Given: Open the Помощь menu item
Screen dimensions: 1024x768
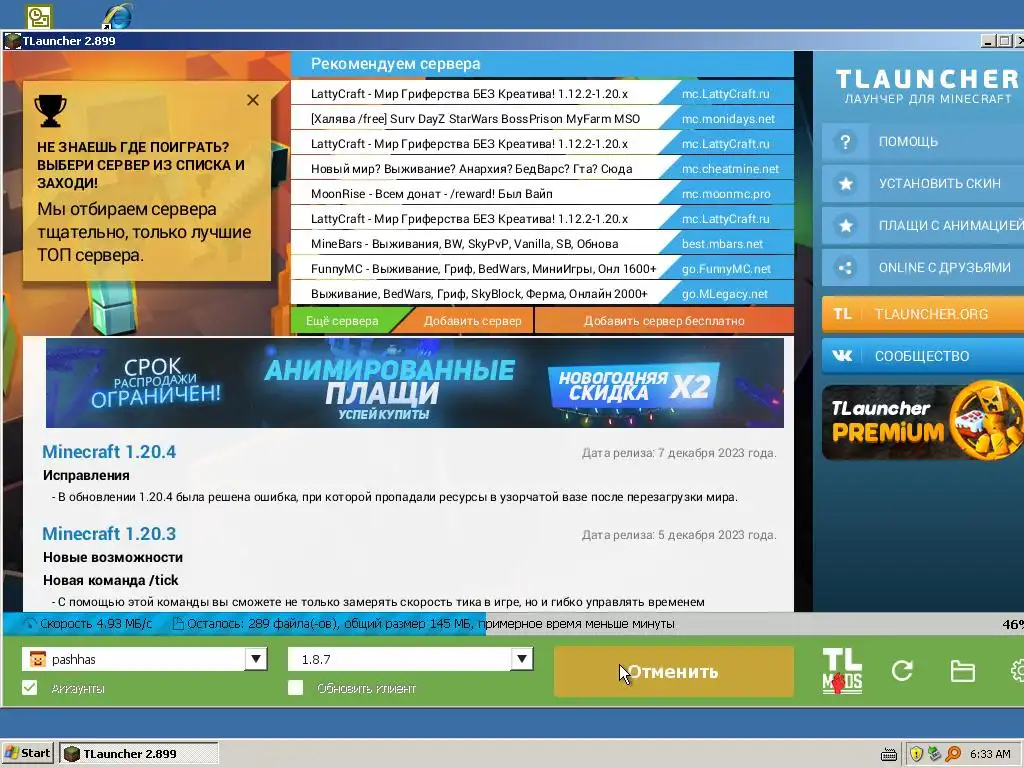Looking at the screenshot, I should (x=922, y=142).
